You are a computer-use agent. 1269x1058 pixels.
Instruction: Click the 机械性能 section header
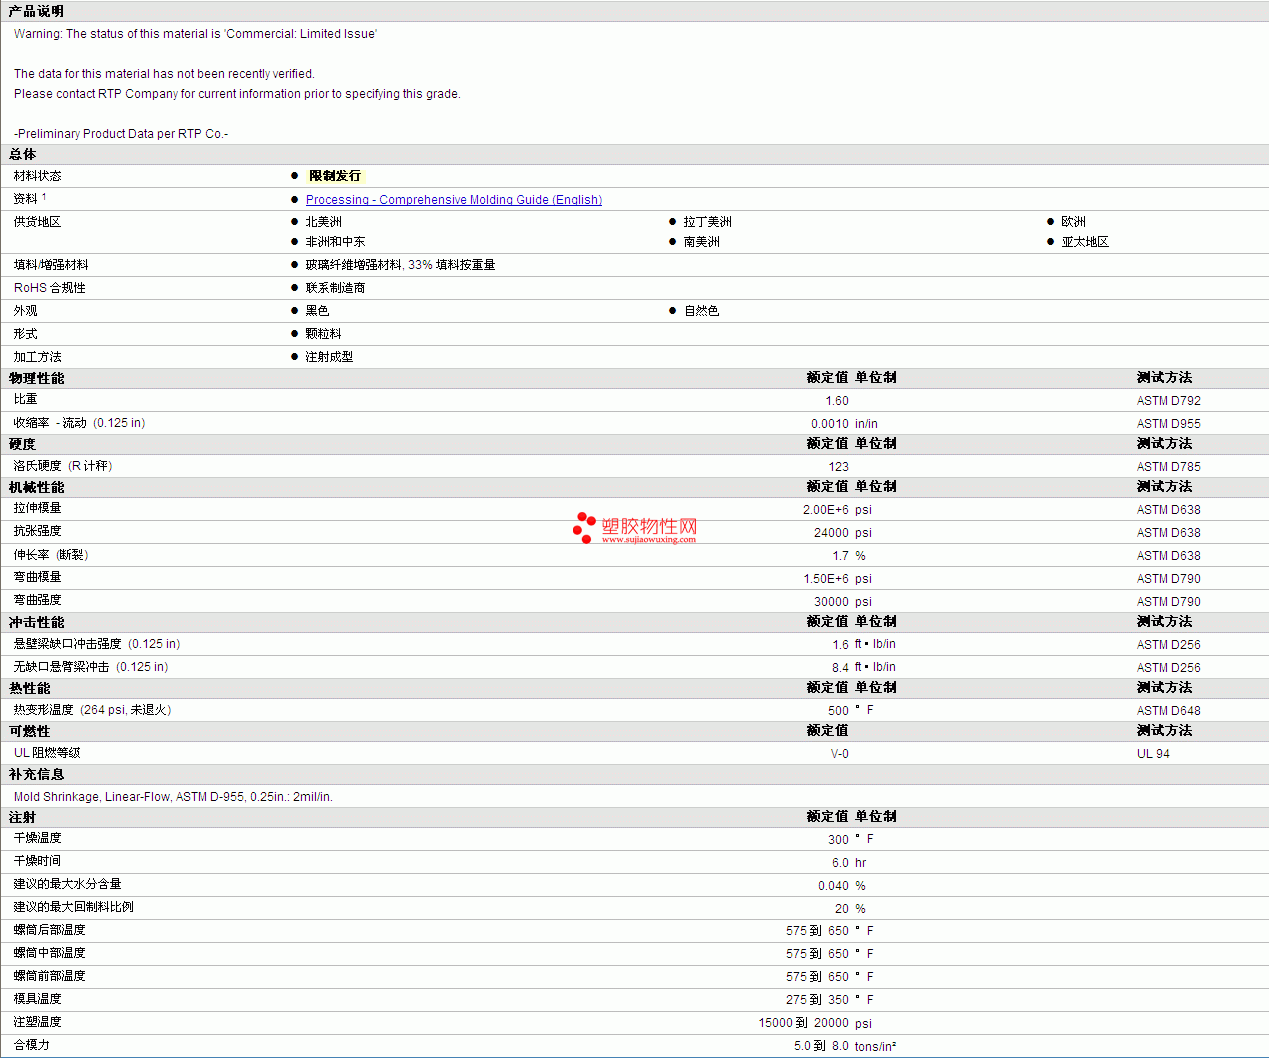pyautogui.click(x=37, y=487)
